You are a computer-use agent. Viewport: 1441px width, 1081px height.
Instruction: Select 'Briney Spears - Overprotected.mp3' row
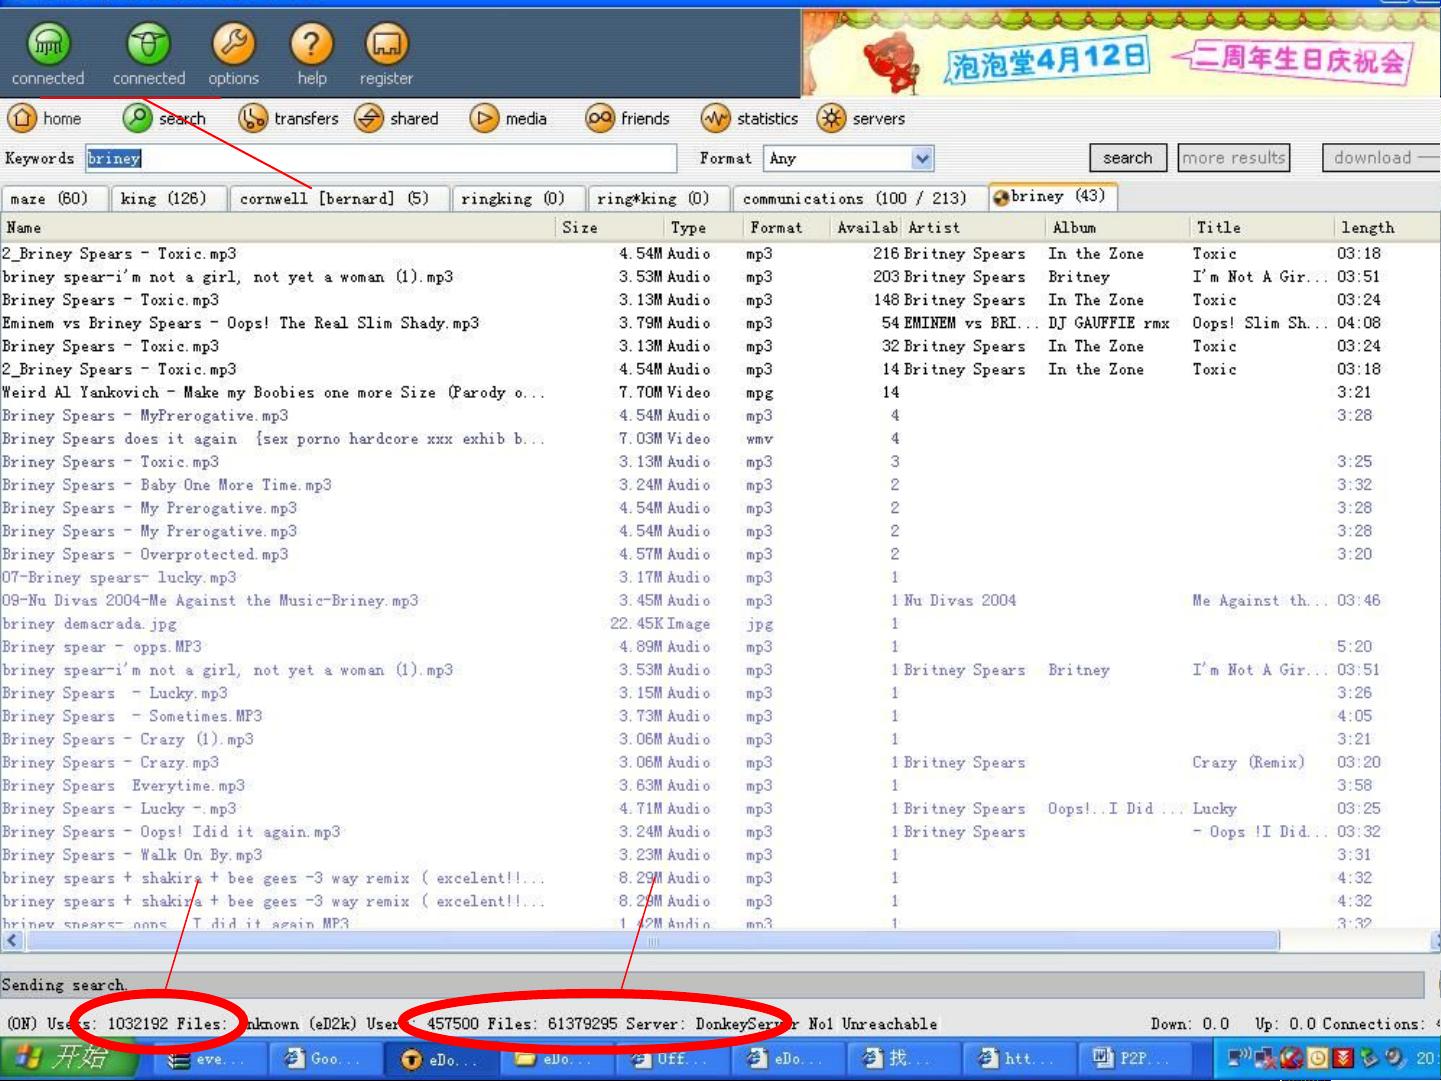tap(720, 554)
